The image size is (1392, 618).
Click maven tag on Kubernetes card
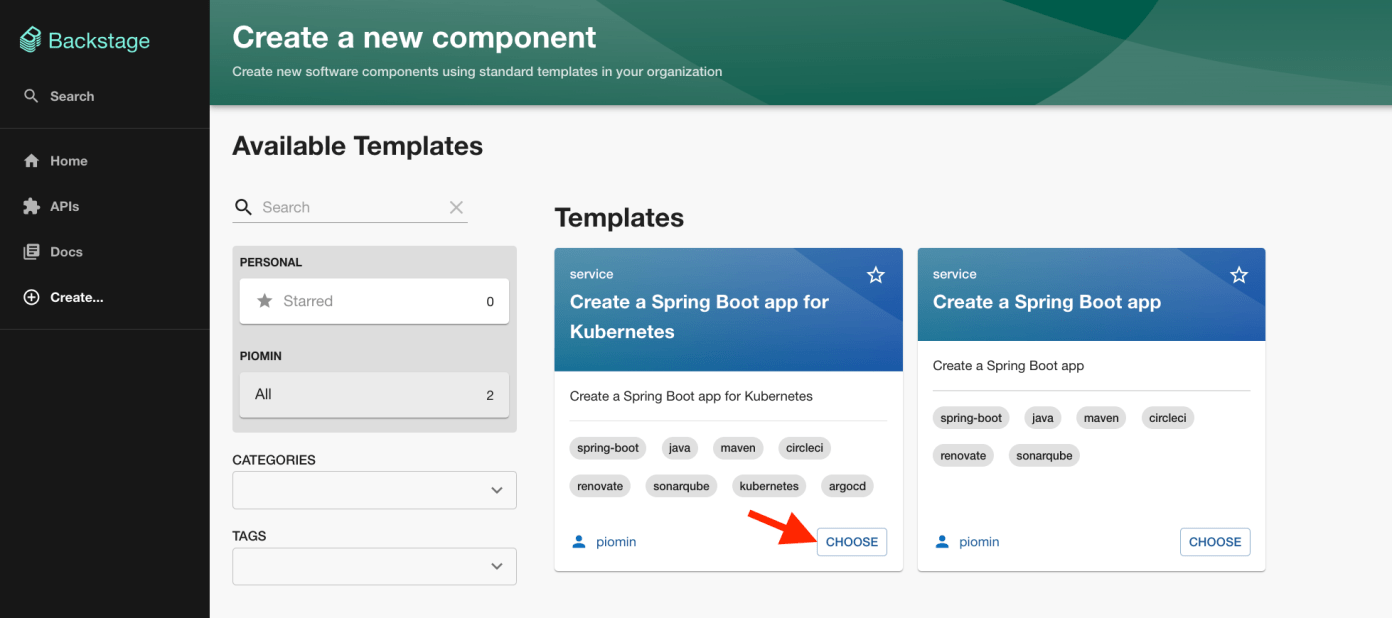[738, 448]
